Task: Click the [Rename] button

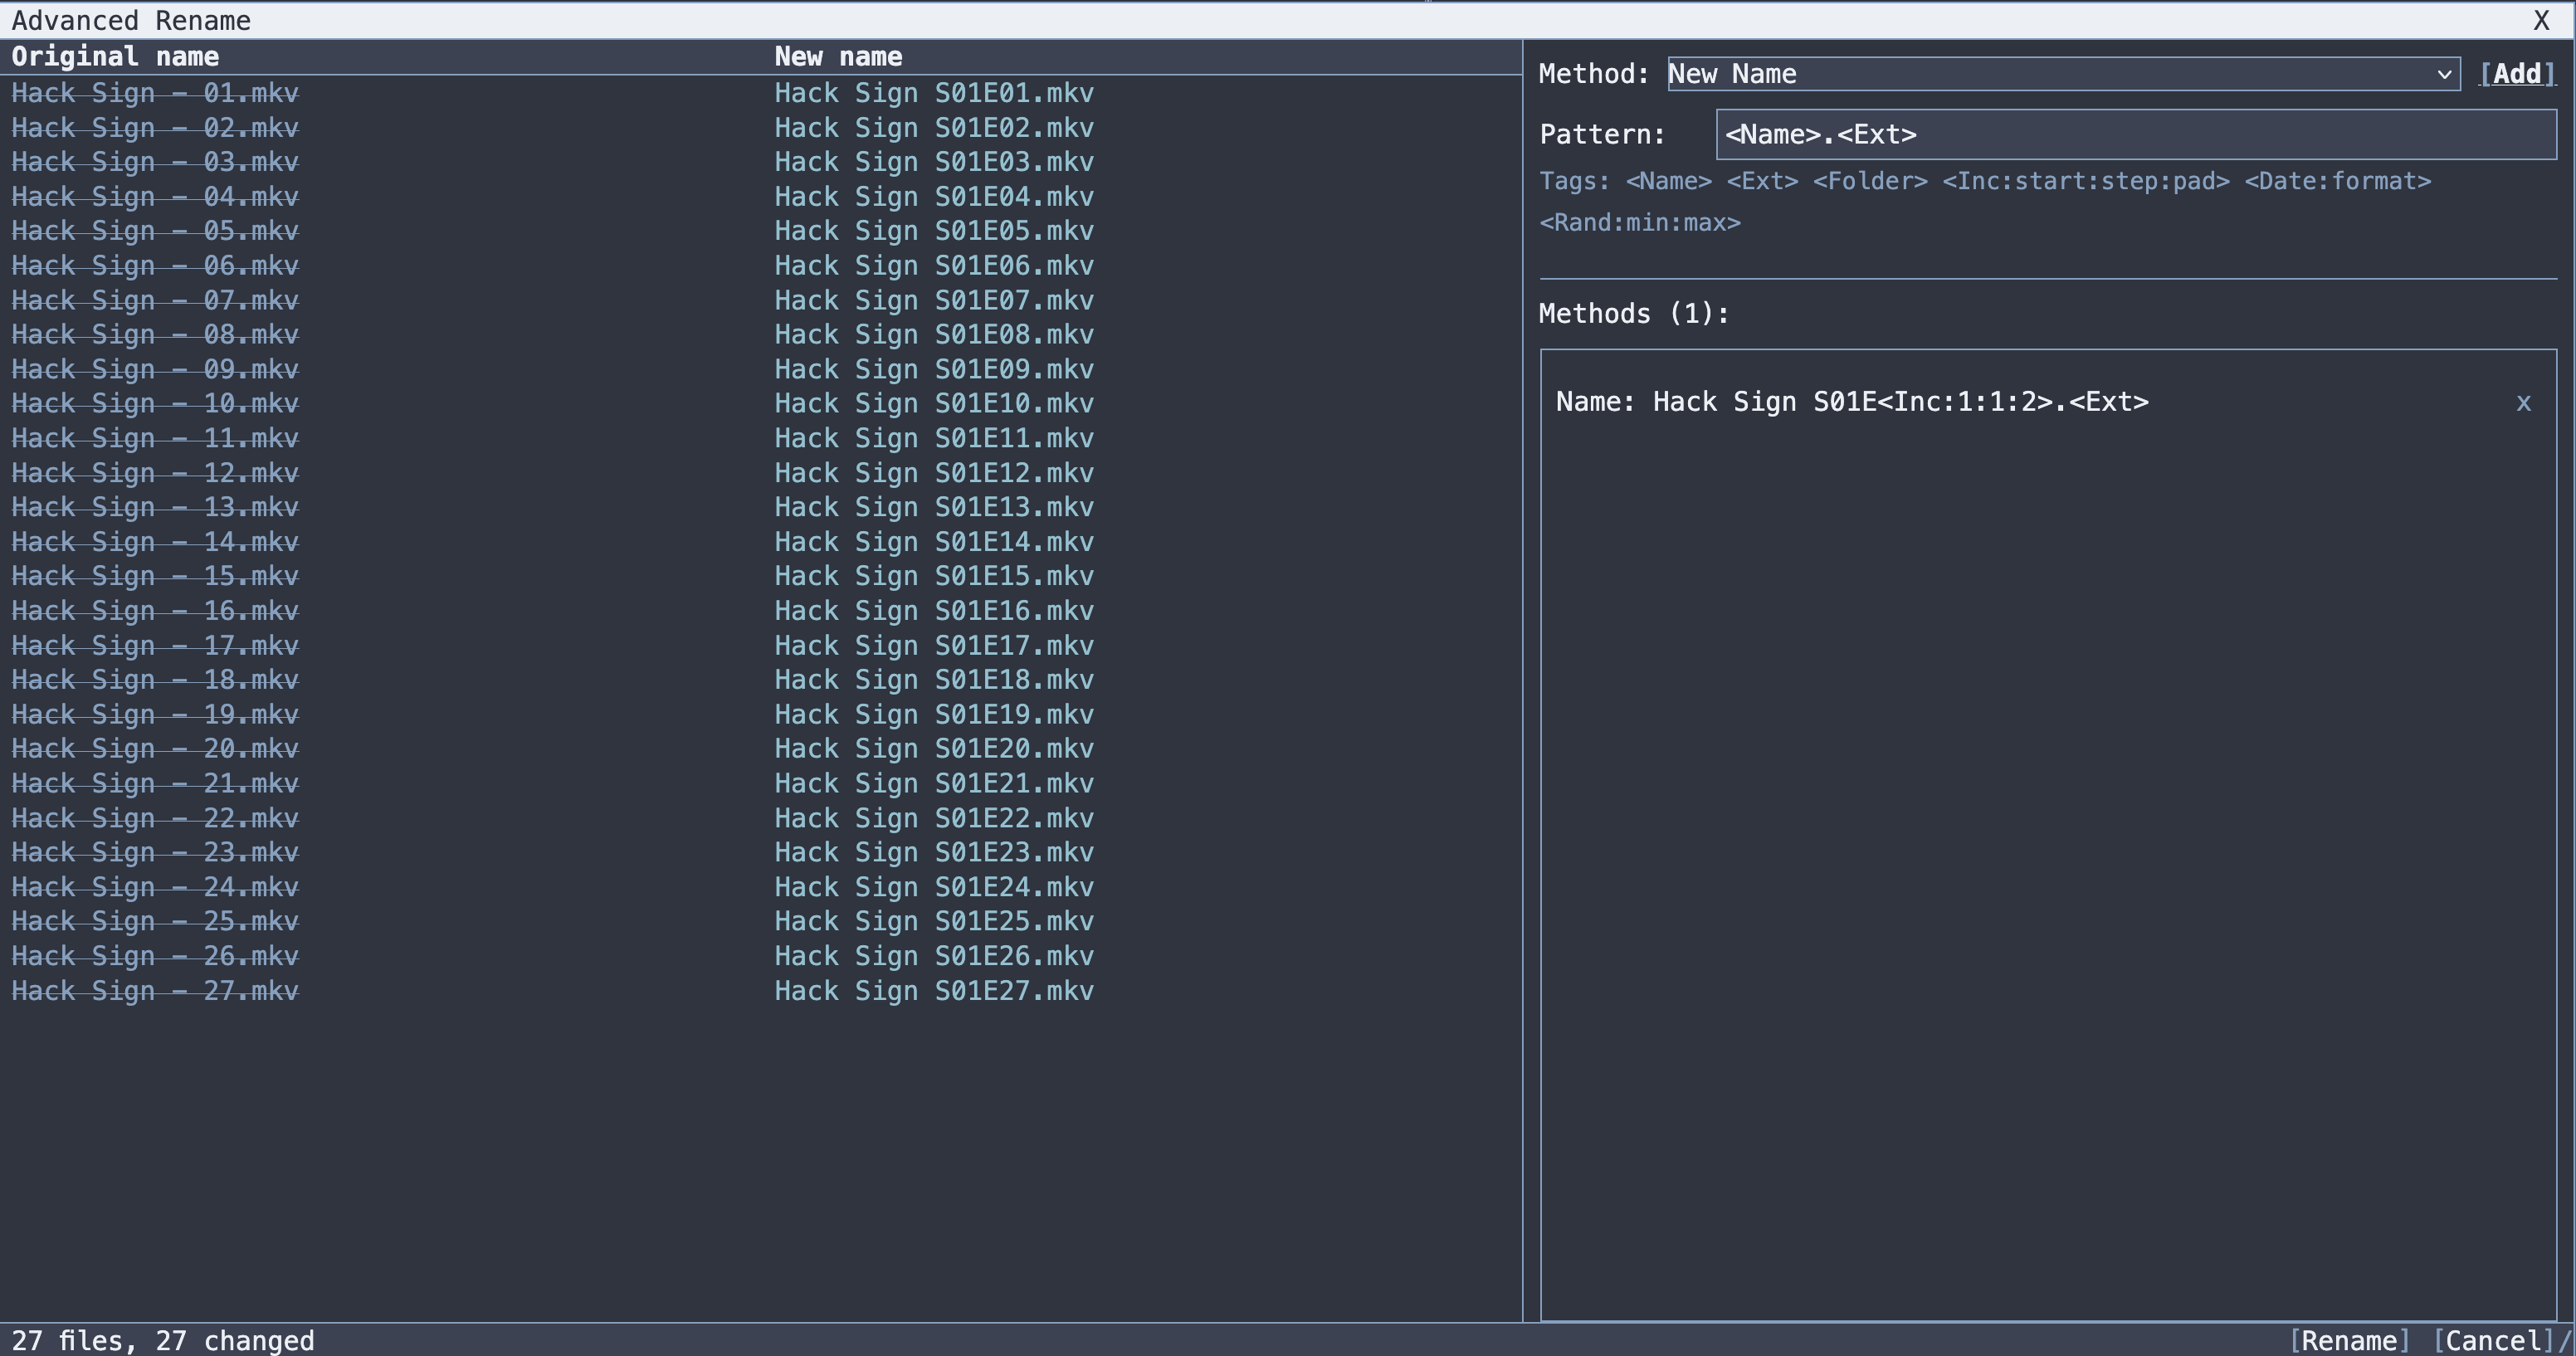Action: click(x=2349, y=1340)
